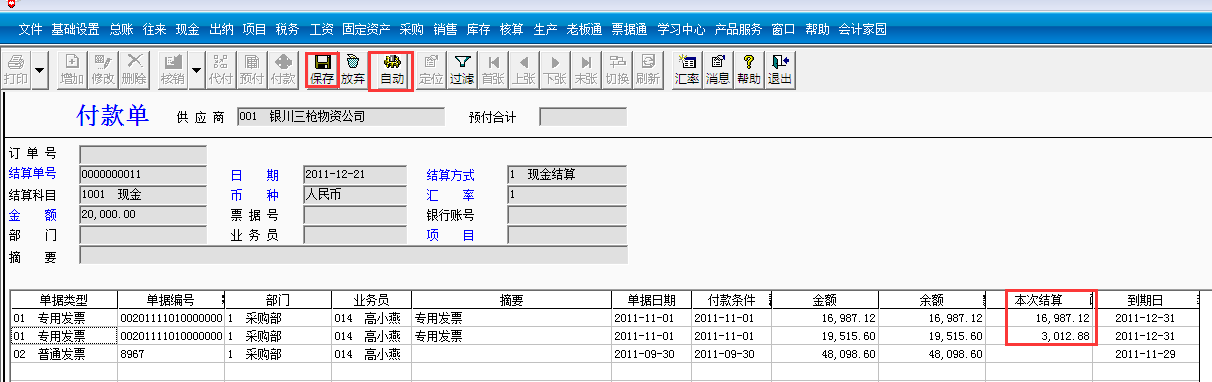This screenshot has height=382, width=1212.
Task: Click the 刷新 (Refresh) toolbar icon
Action: 647,70
